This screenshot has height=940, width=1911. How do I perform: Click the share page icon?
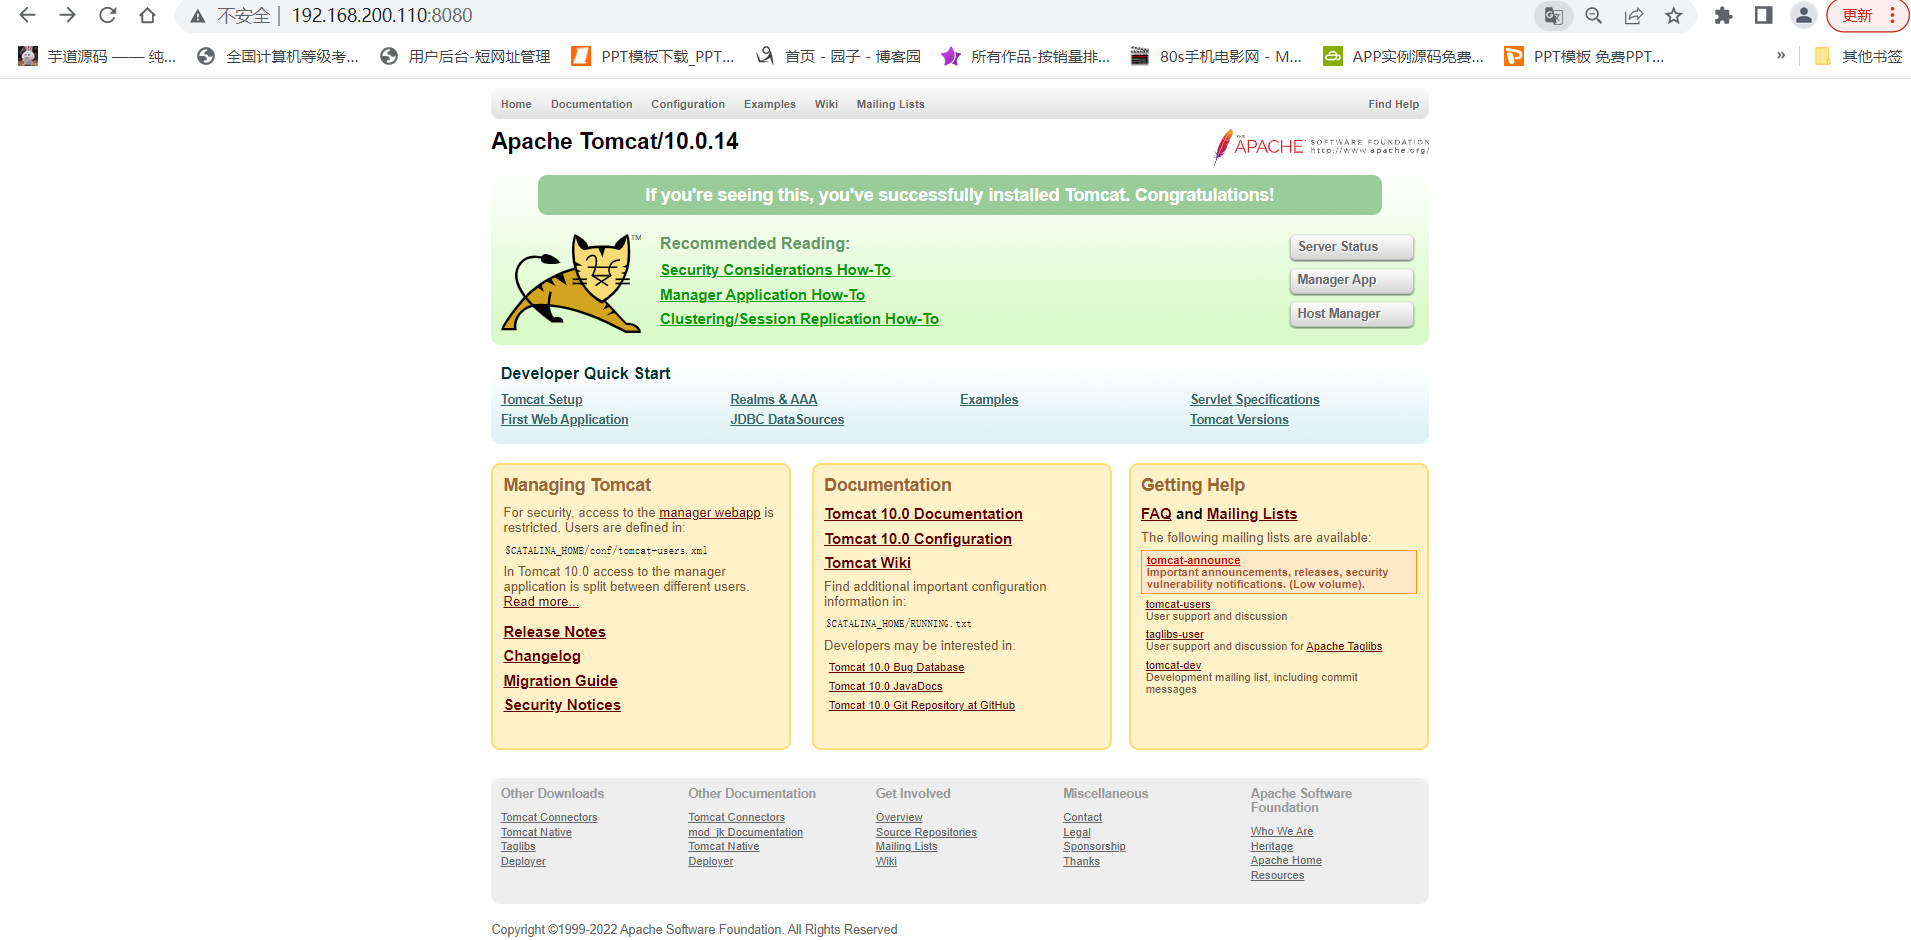point(1633,15)
